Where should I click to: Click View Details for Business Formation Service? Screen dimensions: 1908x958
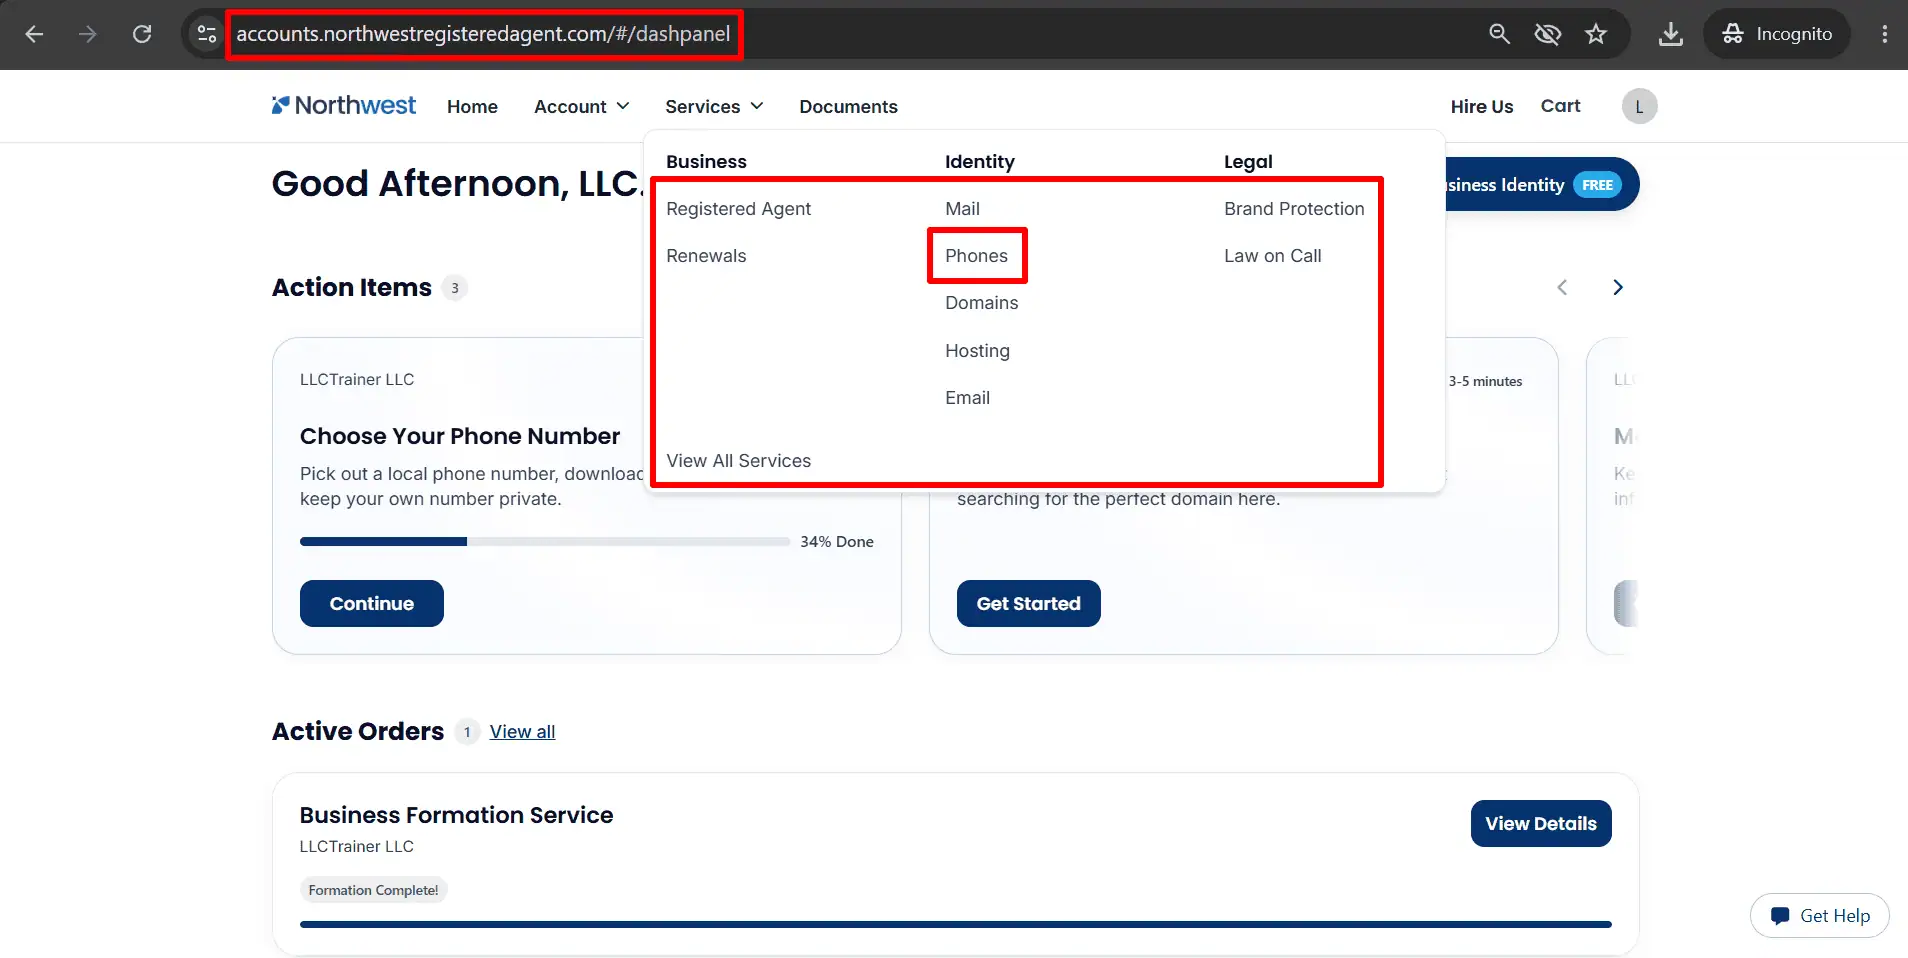[1540, 824]
